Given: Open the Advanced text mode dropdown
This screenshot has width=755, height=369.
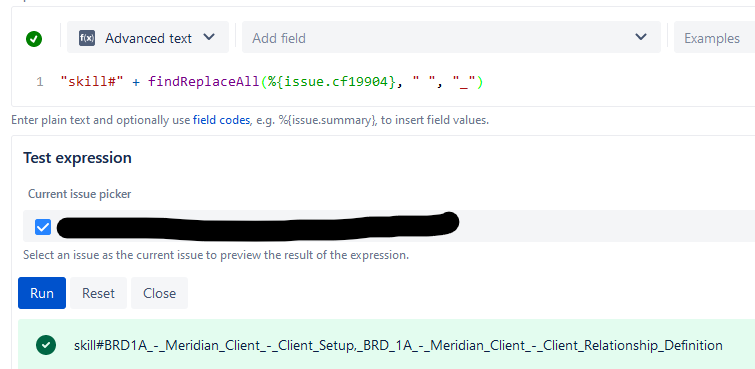Looking at the screenshot, I should click(x=148, y=38).
